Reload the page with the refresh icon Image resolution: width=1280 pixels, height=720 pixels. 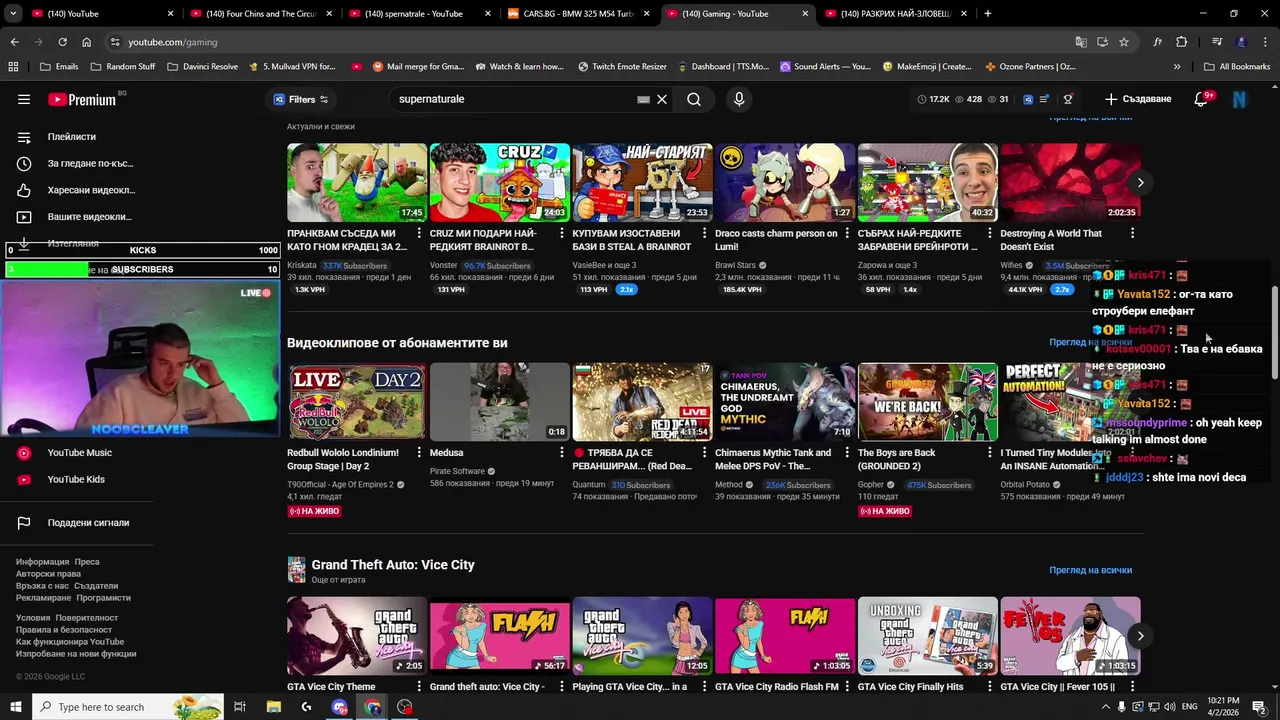coord(62,42)
